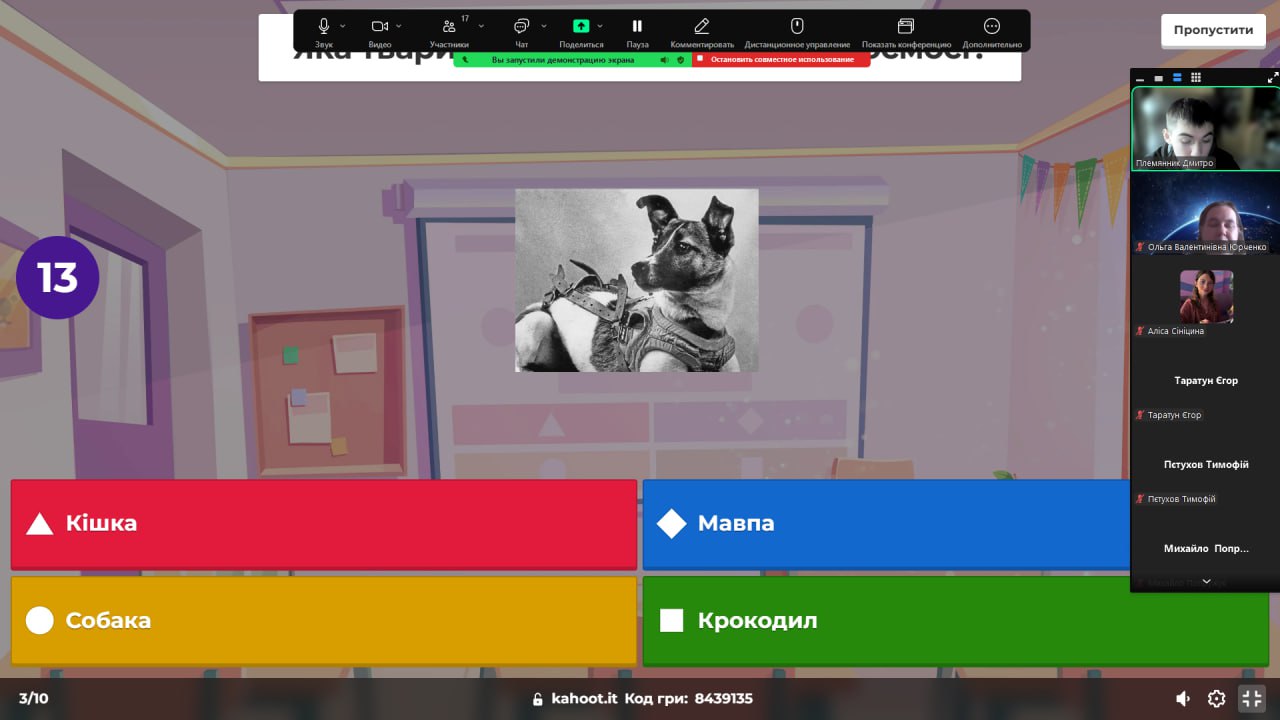Viewport: 1280px width, 720px height.
Task: Click the Дистанционное управление mouse icon
Action: click(797, 27)
